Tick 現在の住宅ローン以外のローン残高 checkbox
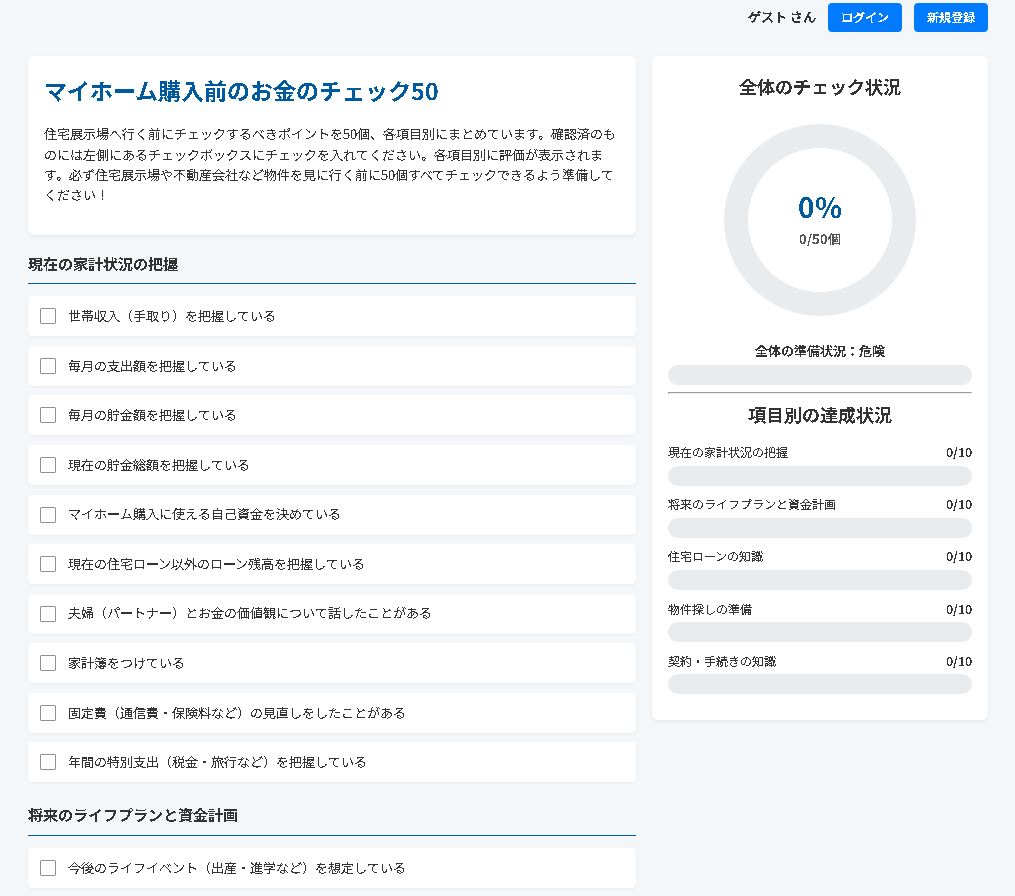The image size is (1015, 896). pyautogui.click(x=48, y=564)
